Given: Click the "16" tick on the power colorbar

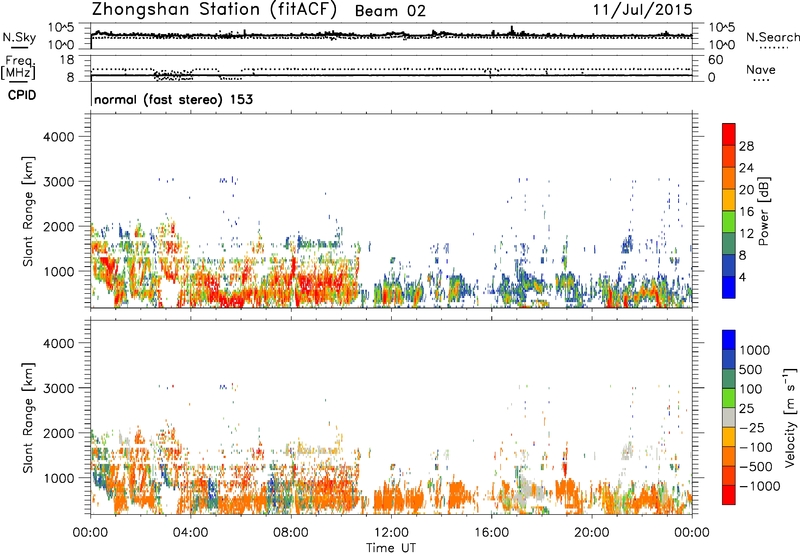Looking at the screenshot, I should pos(746,212).
